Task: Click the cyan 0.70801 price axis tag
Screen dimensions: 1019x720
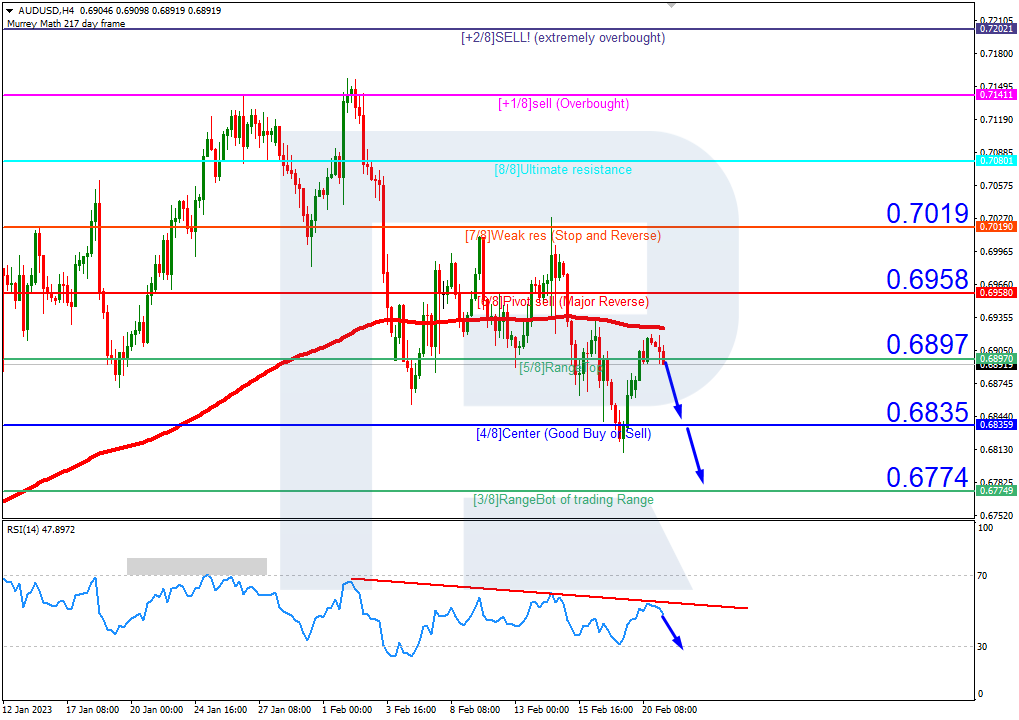Action: tap(996, 161)
